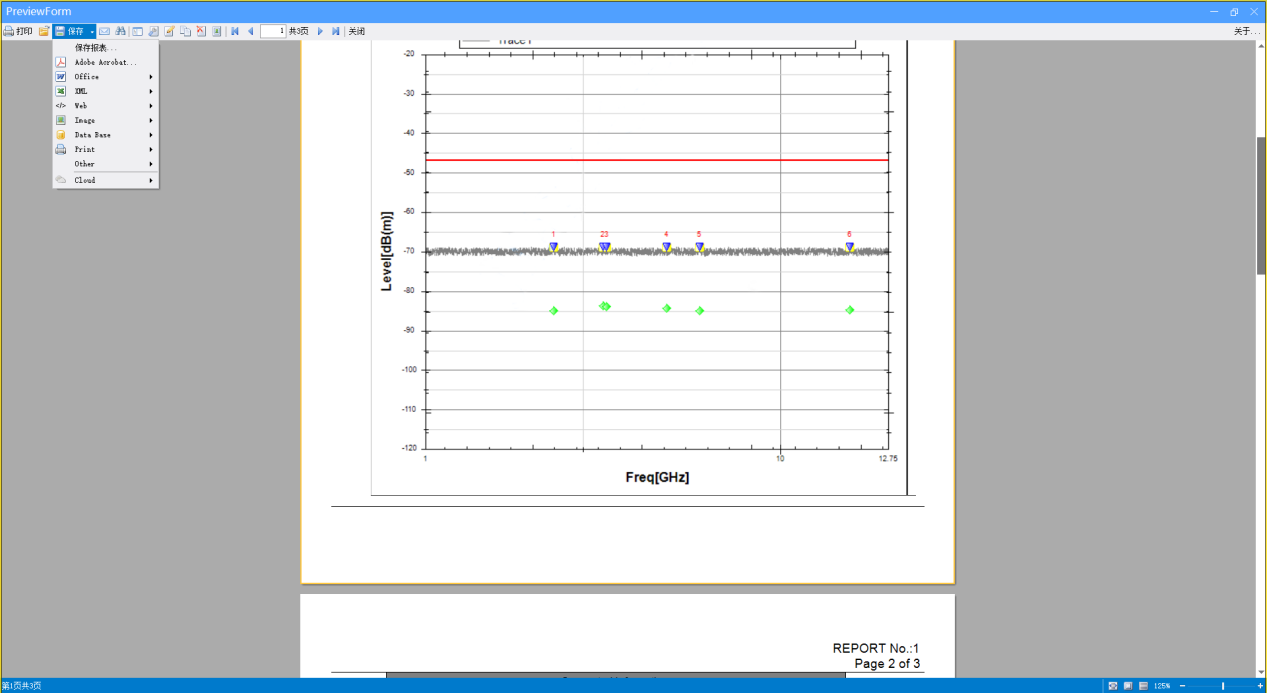Click the database cylinder icon in the menu
The width and height of the screenshot is (1267, 693).
coord(61,135)
